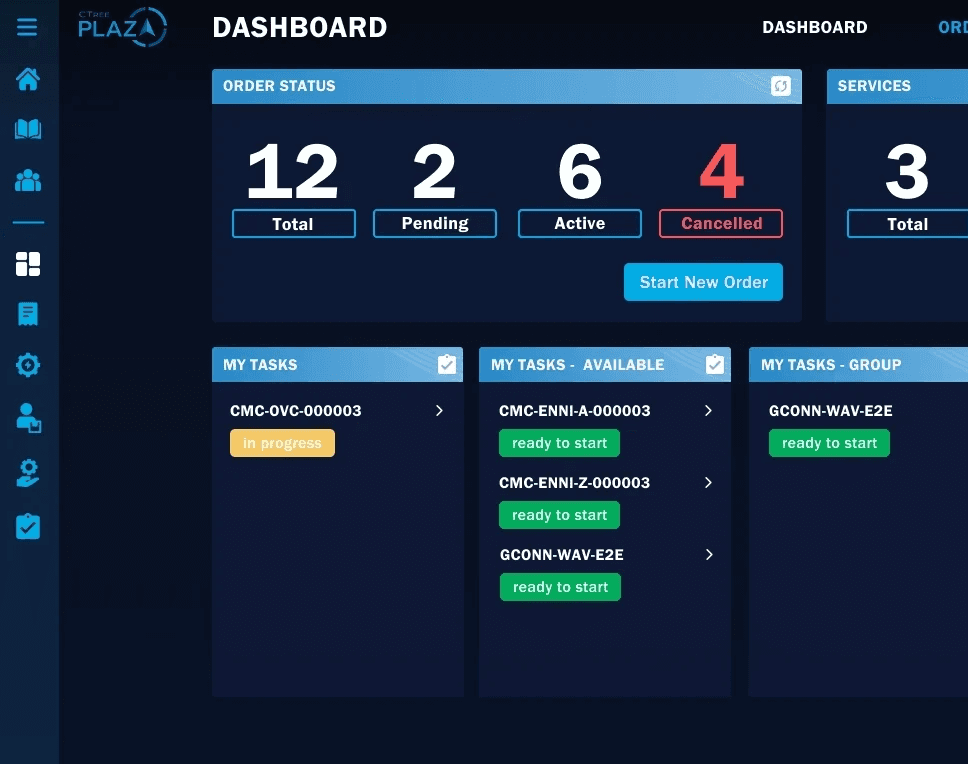This screenshot has width=968, height=764.
Task: Click the MY TASKS panel title
Action: 260,365
